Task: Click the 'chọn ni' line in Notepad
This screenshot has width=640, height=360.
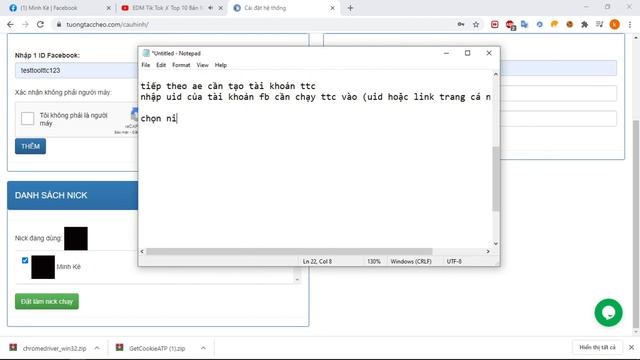Action: 159,119
